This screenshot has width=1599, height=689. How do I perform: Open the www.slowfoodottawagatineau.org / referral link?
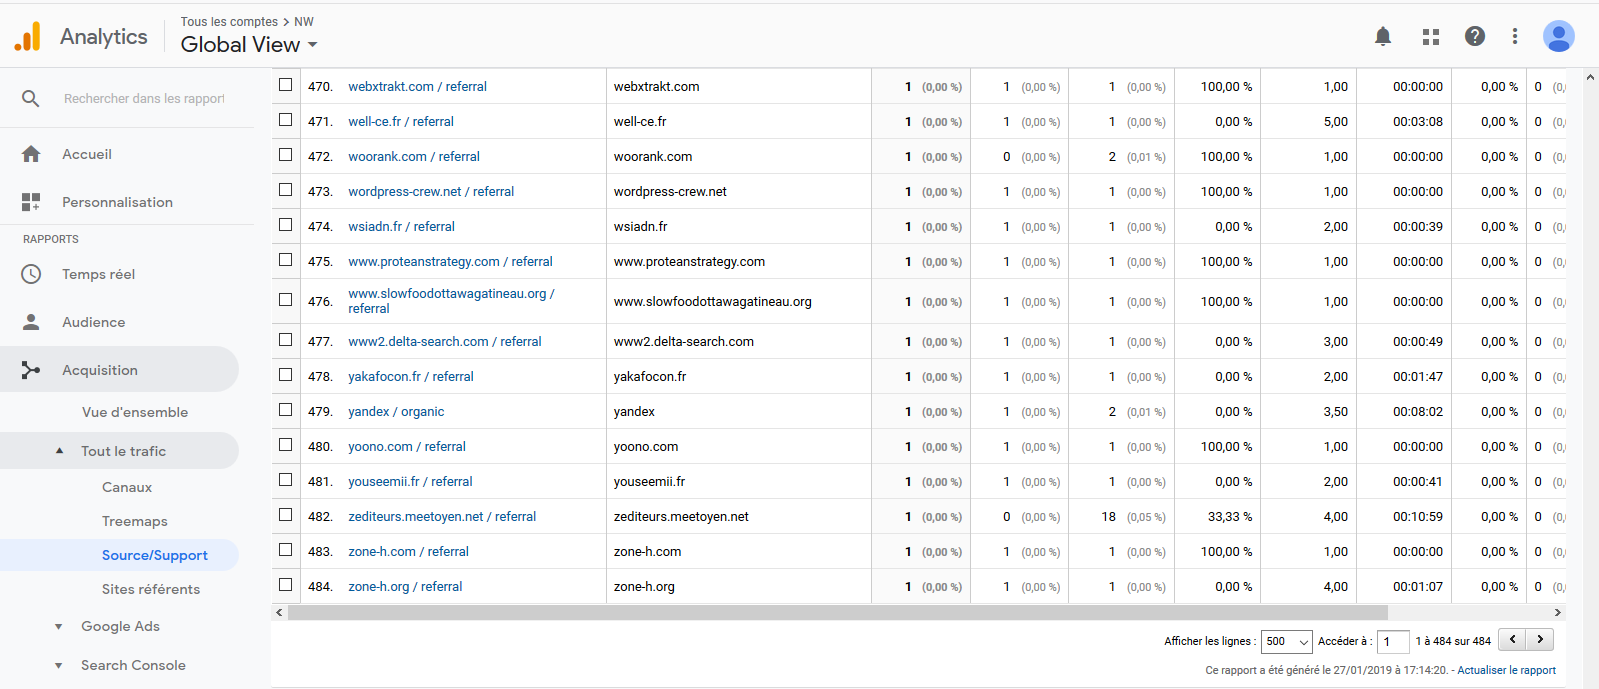coord(451,301)
